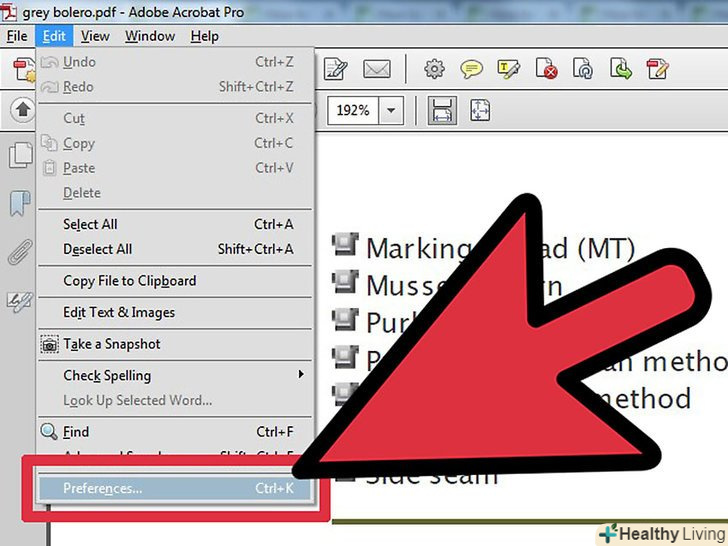Viewport: 728px width, 546px height.
Task: Click the bullet icon beside Pur text
Action: pos(345,319)
